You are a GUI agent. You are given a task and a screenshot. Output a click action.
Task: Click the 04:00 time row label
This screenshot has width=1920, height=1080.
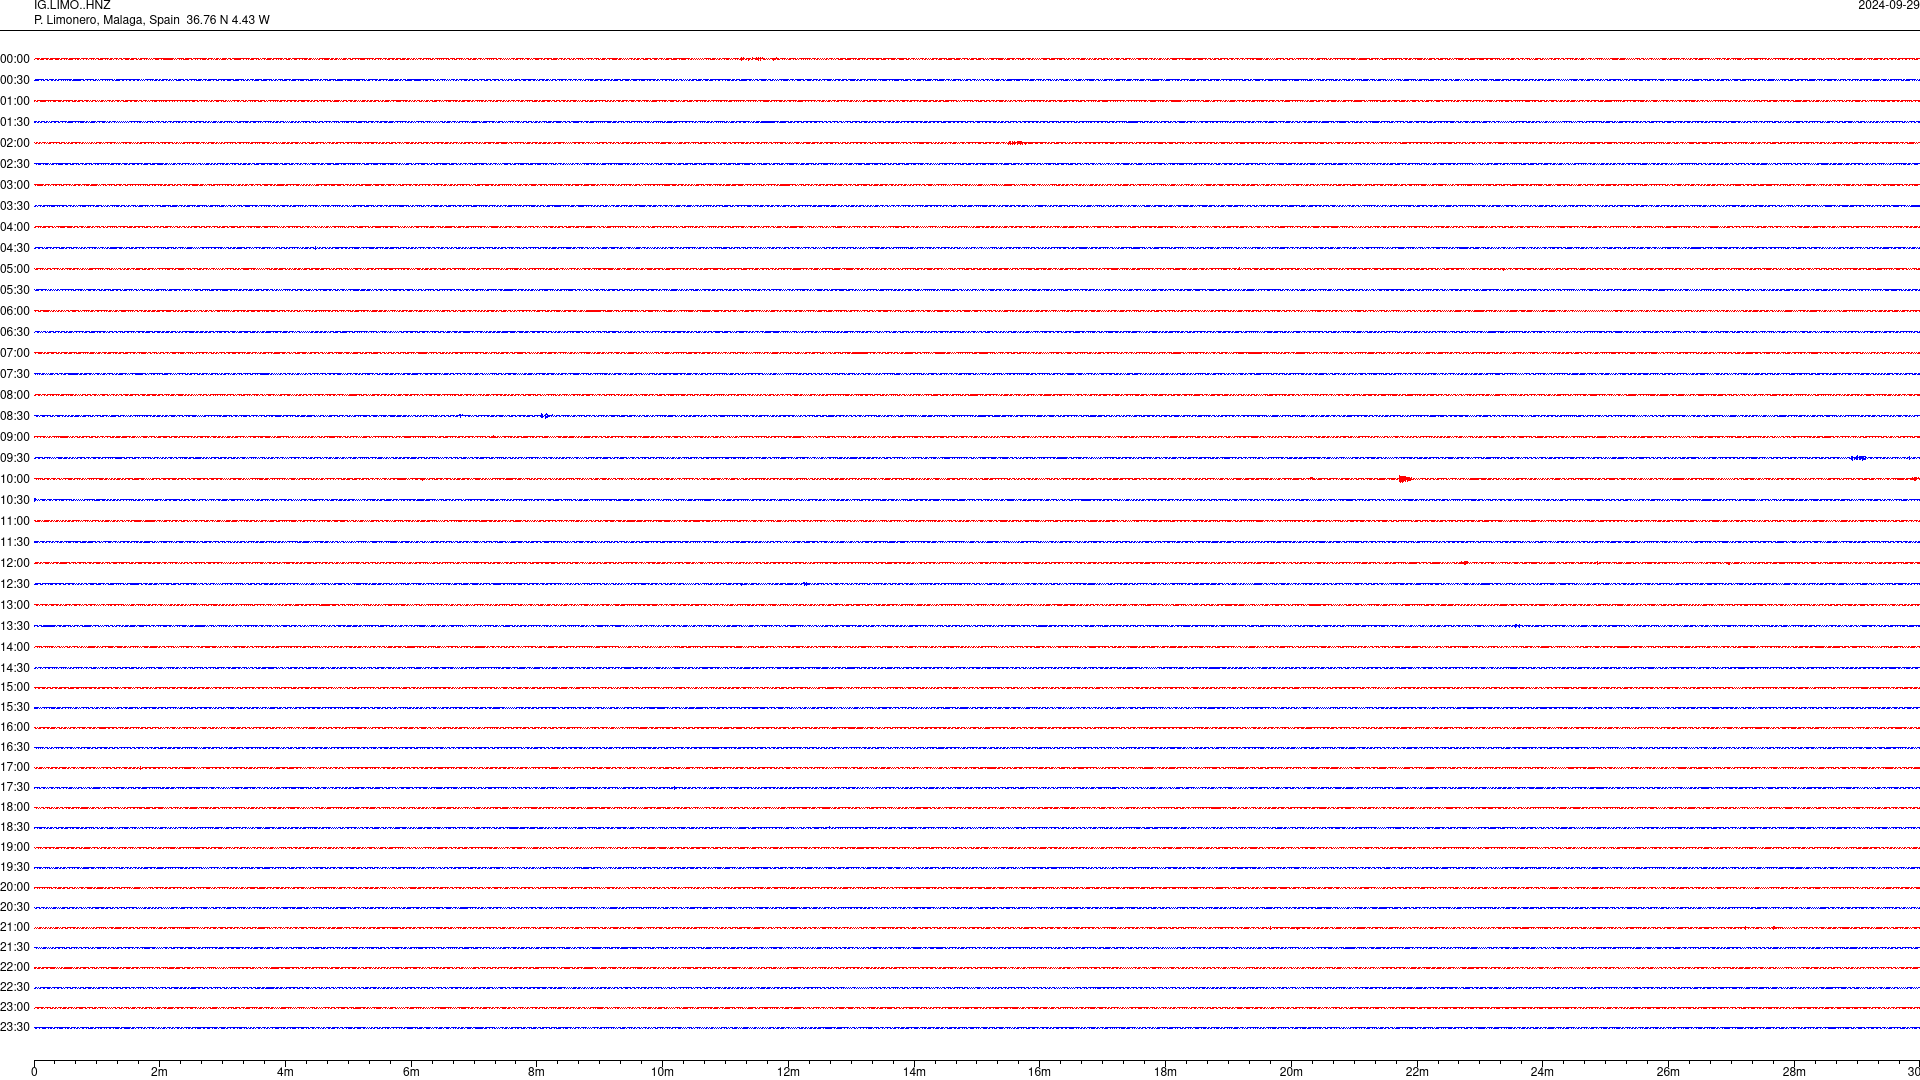15,227
